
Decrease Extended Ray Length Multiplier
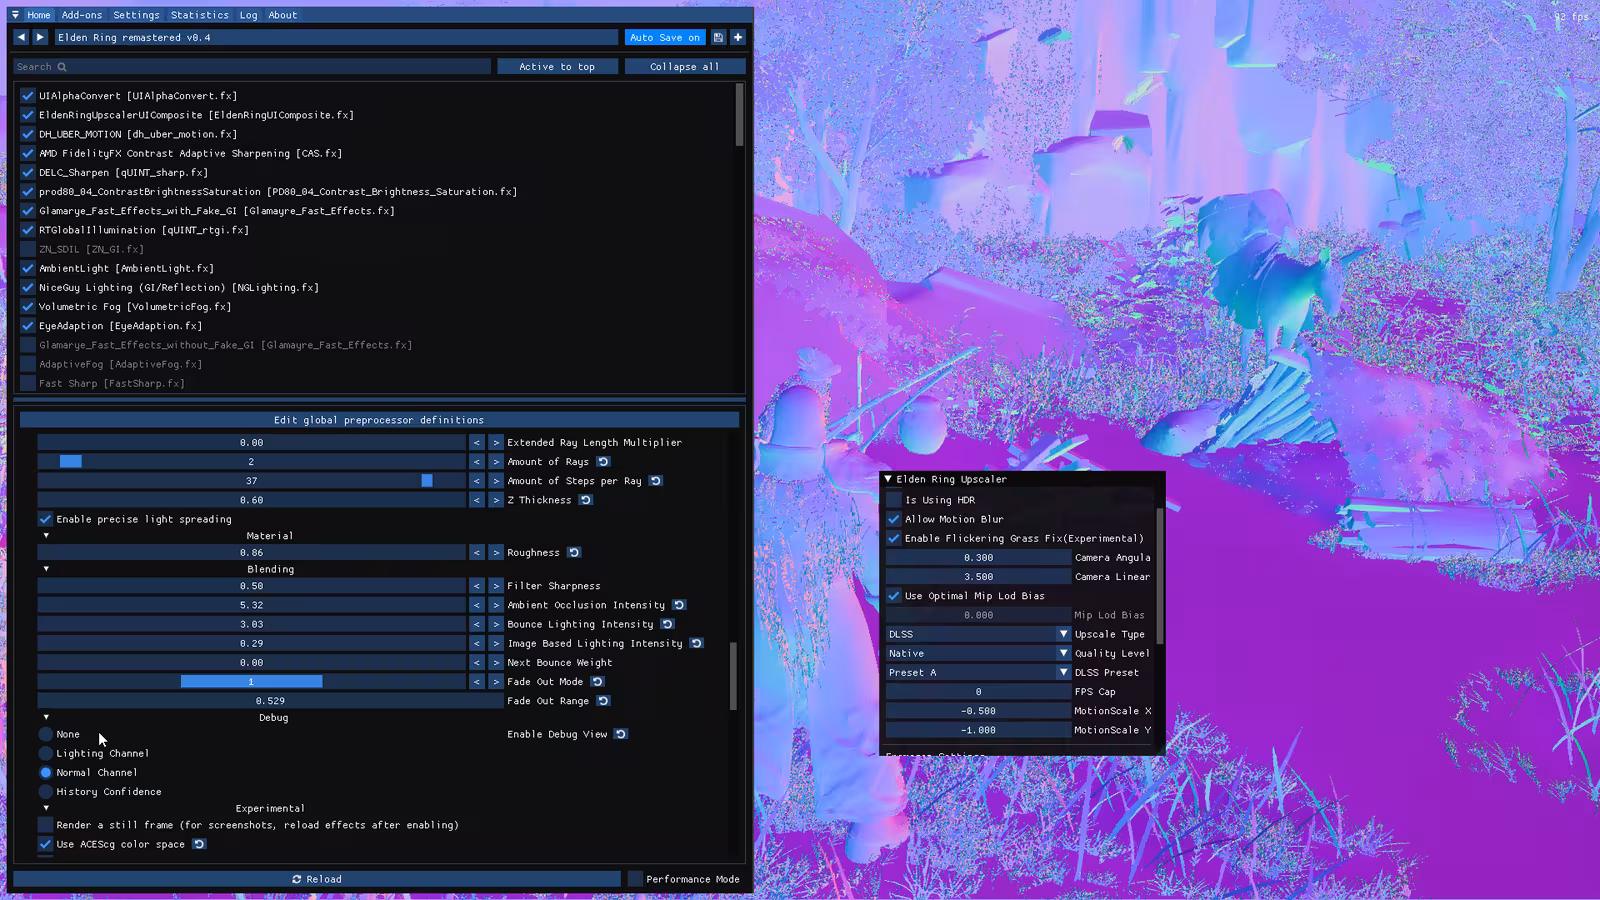pyautogui.click(x=477, y=442)
